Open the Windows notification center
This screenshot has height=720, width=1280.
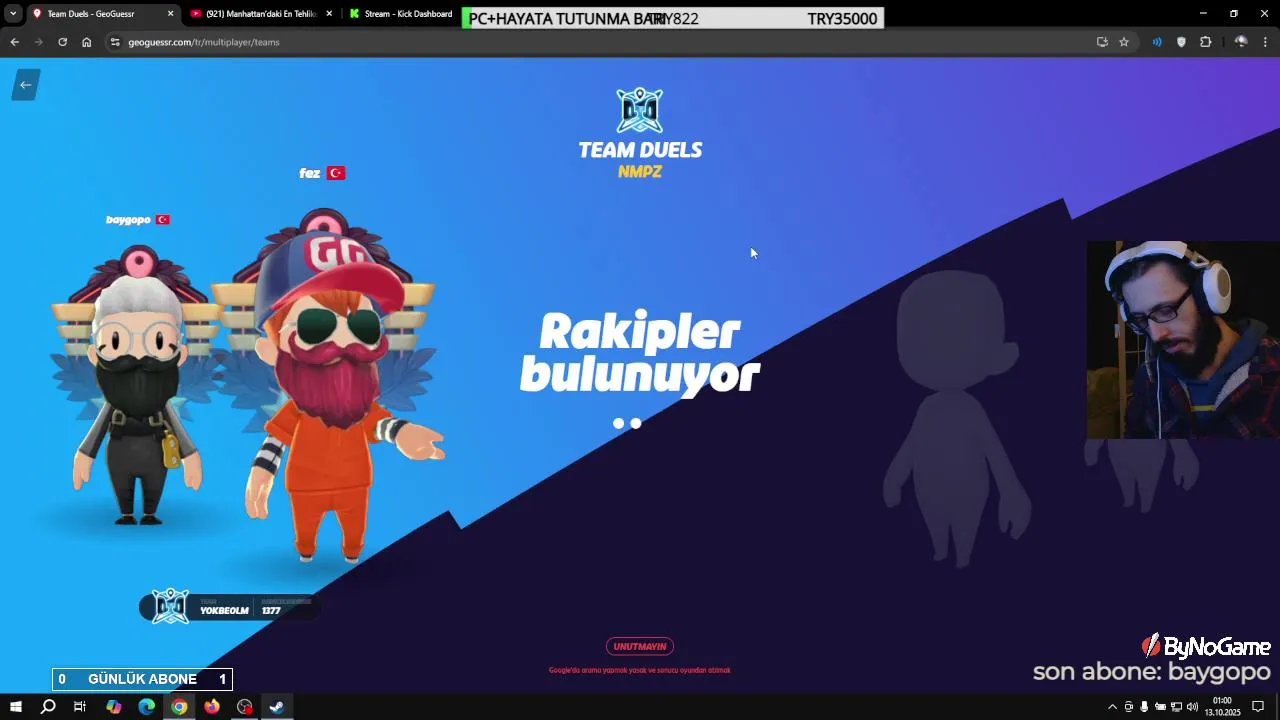point(1258,707)
